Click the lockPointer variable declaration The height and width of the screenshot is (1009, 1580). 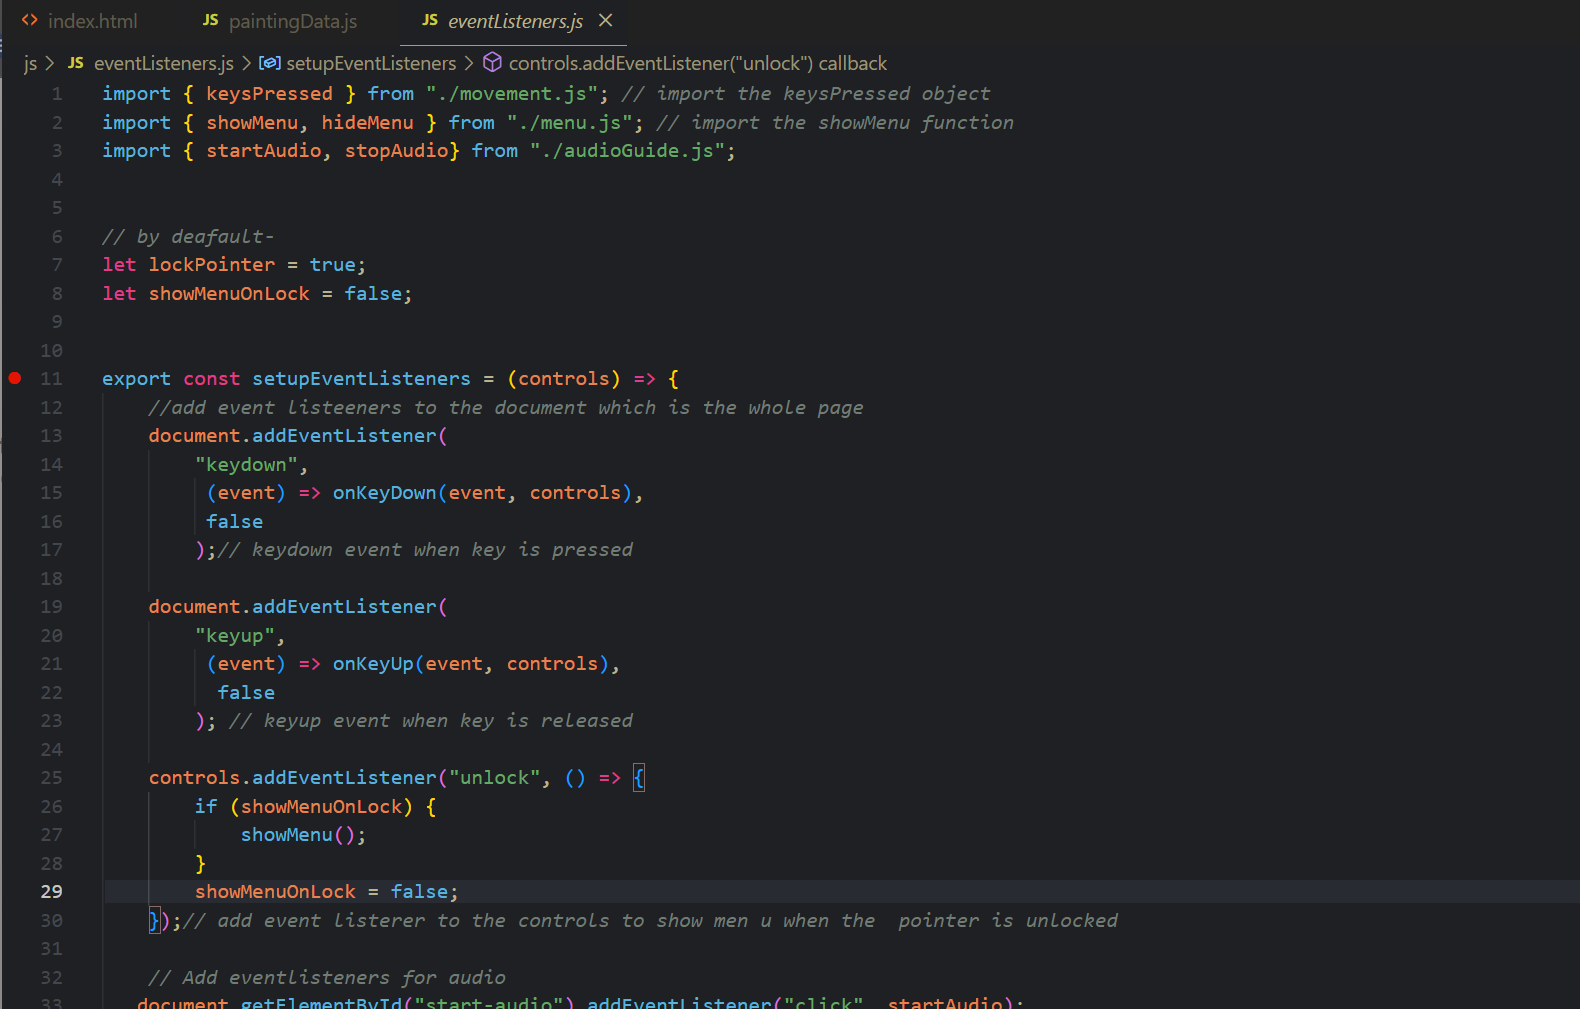tap(211, 265)
